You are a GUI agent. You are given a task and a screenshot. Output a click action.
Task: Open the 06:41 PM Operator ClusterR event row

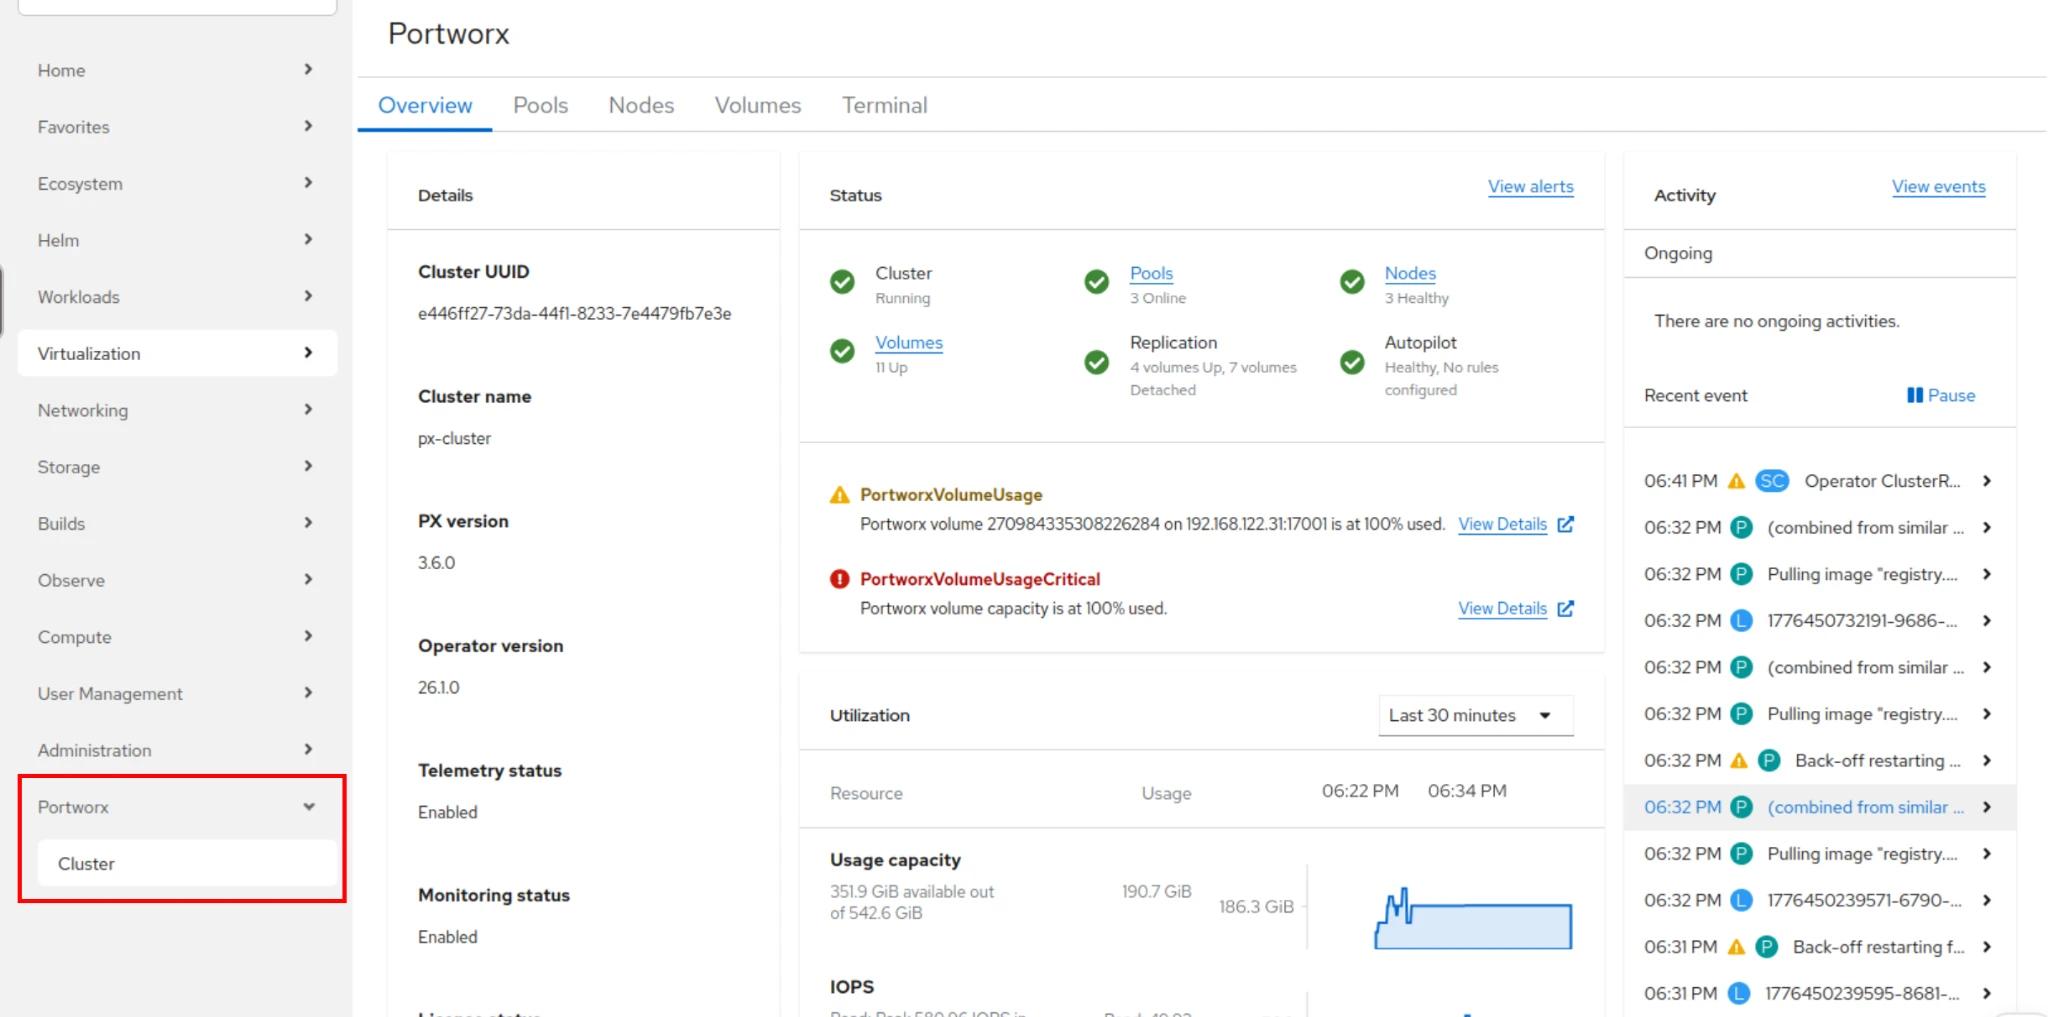[x=1819, y=481]
